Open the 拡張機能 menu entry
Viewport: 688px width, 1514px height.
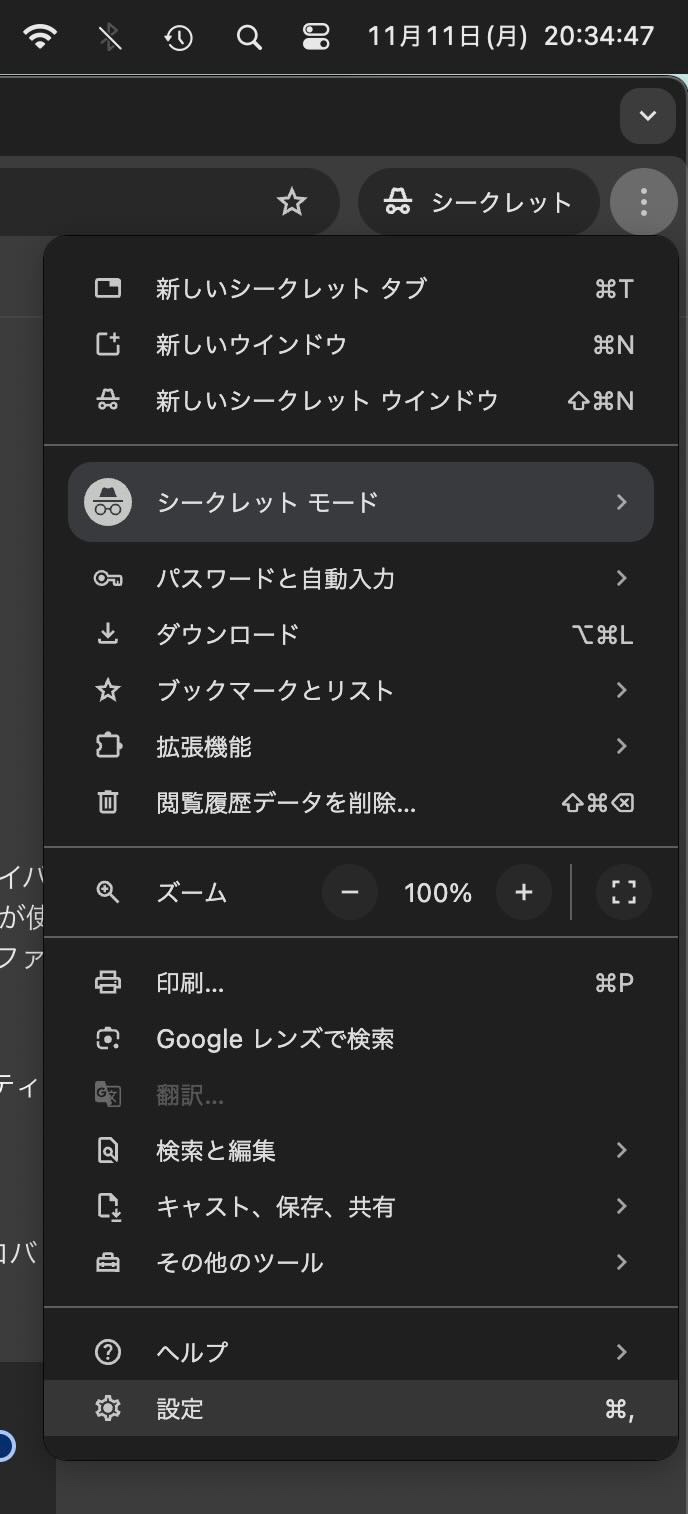coord(204,746)
